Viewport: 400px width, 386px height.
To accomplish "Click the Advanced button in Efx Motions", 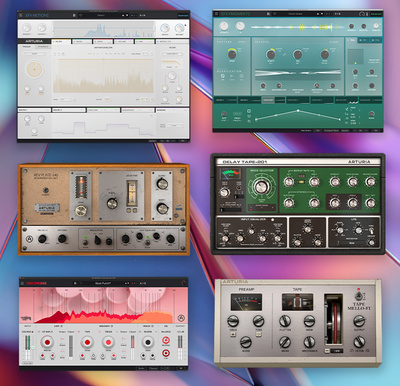I will 183,15.
